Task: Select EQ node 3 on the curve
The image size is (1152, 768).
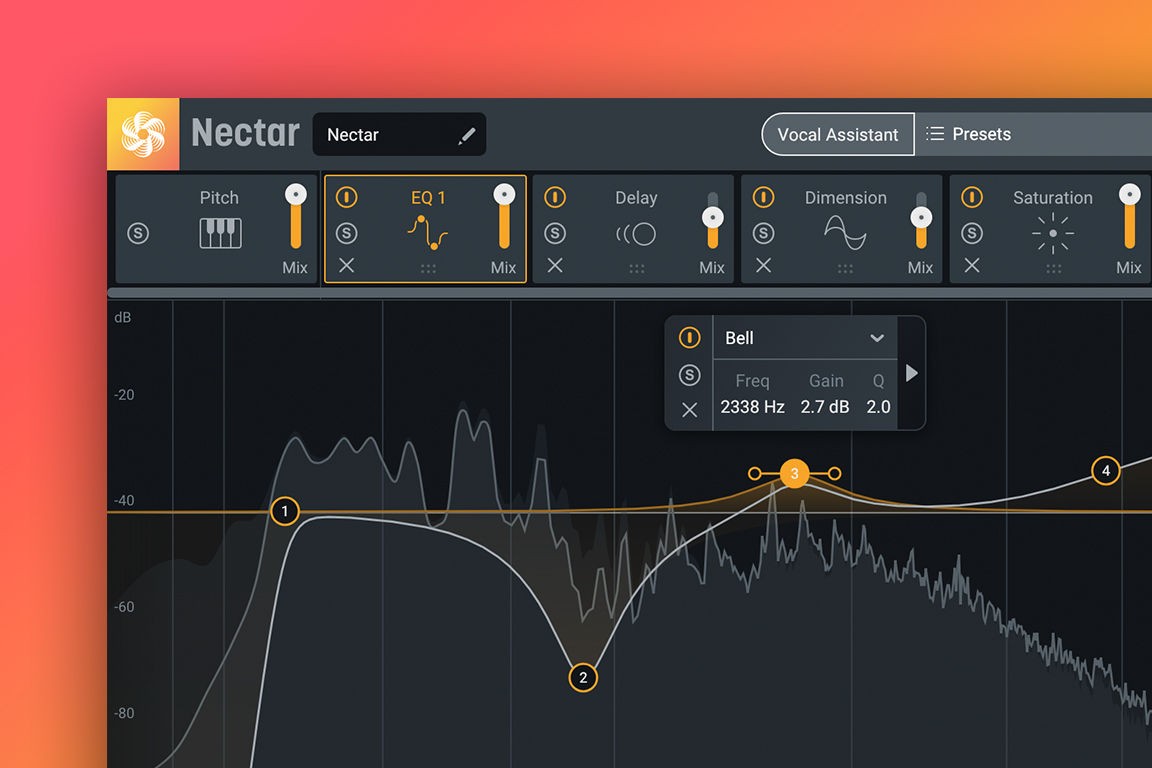Action: coord(794,473)
